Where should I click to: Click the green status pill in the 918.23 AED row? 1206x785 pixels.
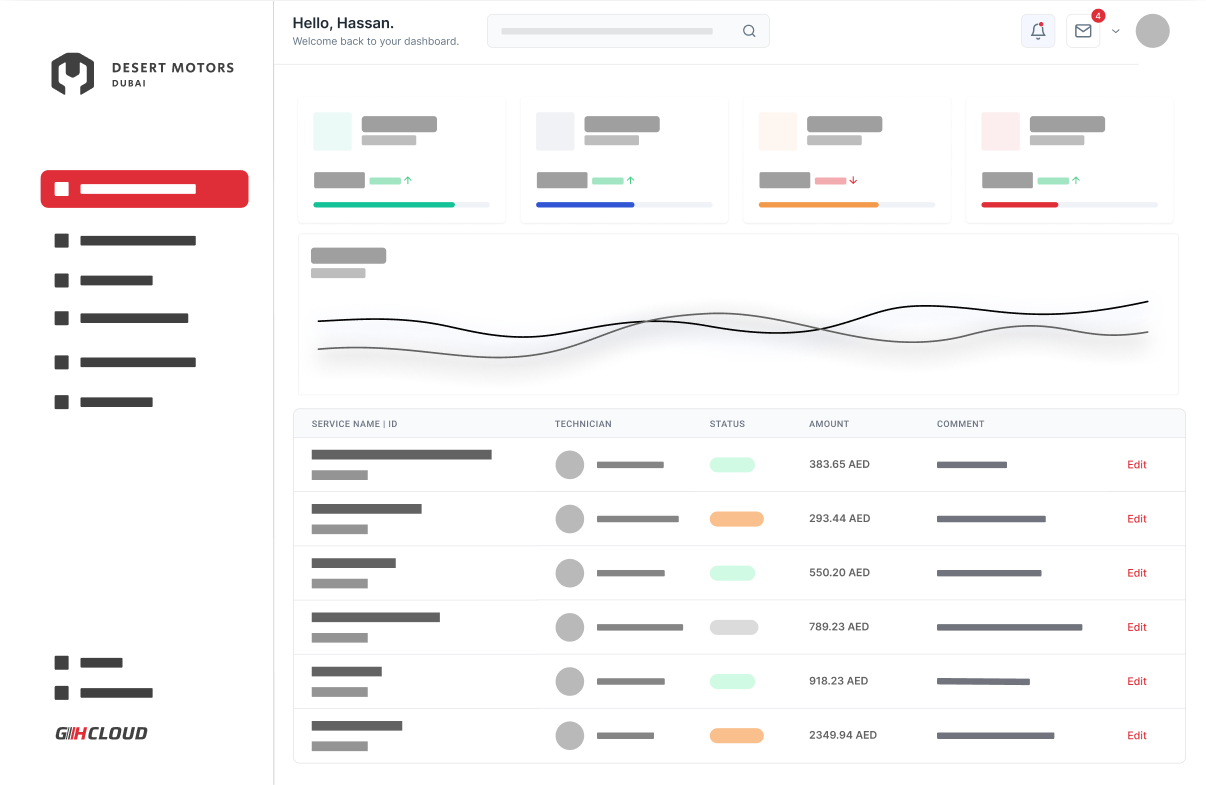click(732, 681)
